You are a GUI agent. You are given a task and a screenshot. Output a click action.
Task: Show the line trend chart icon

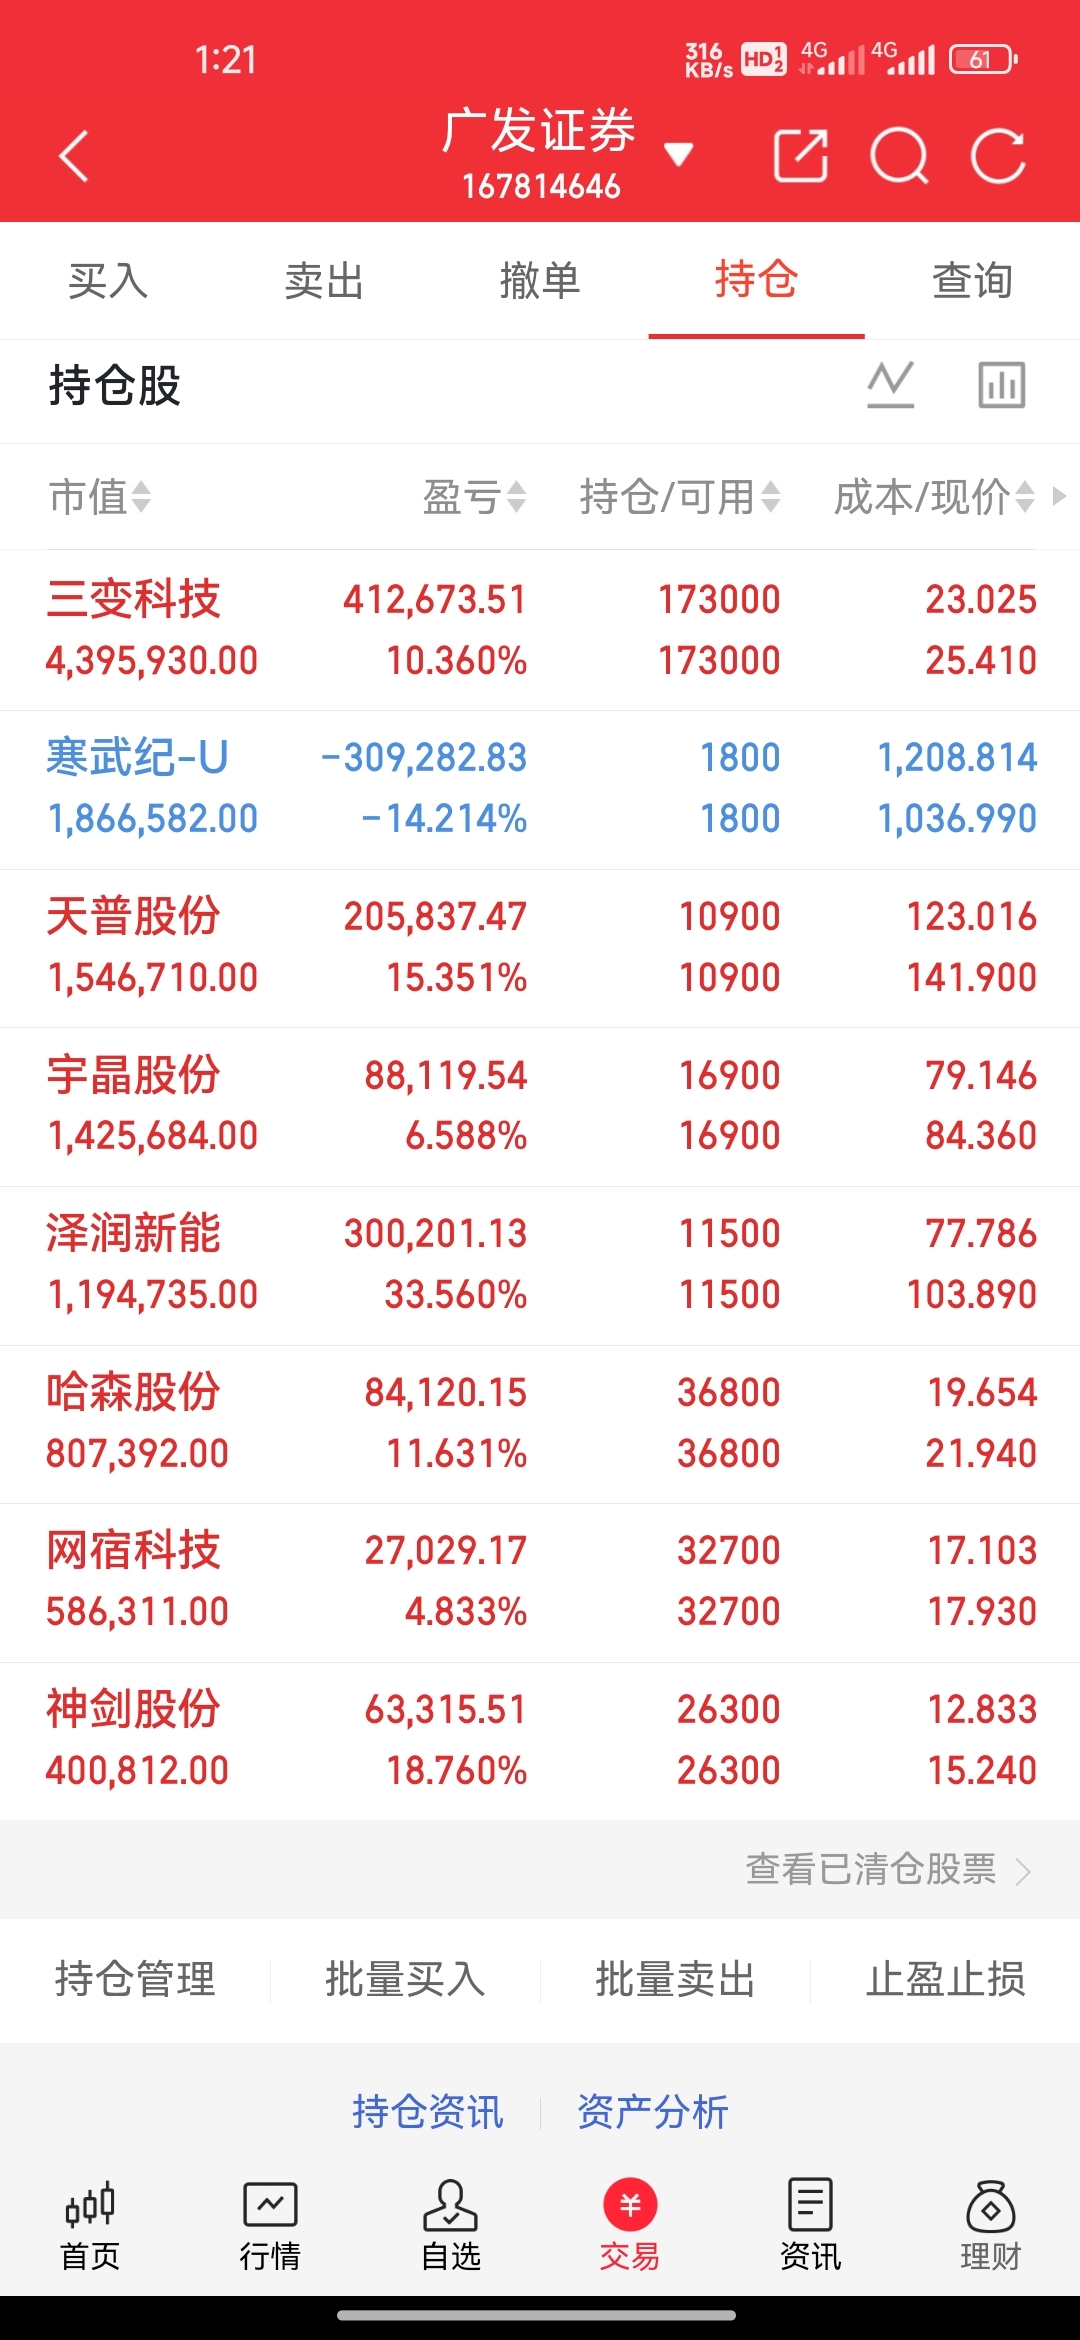[x=891, y=385]
